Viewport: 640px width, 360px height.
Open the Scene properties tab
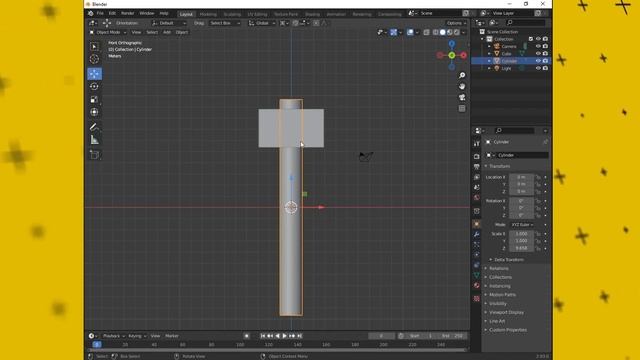click(x=476, y=187)
